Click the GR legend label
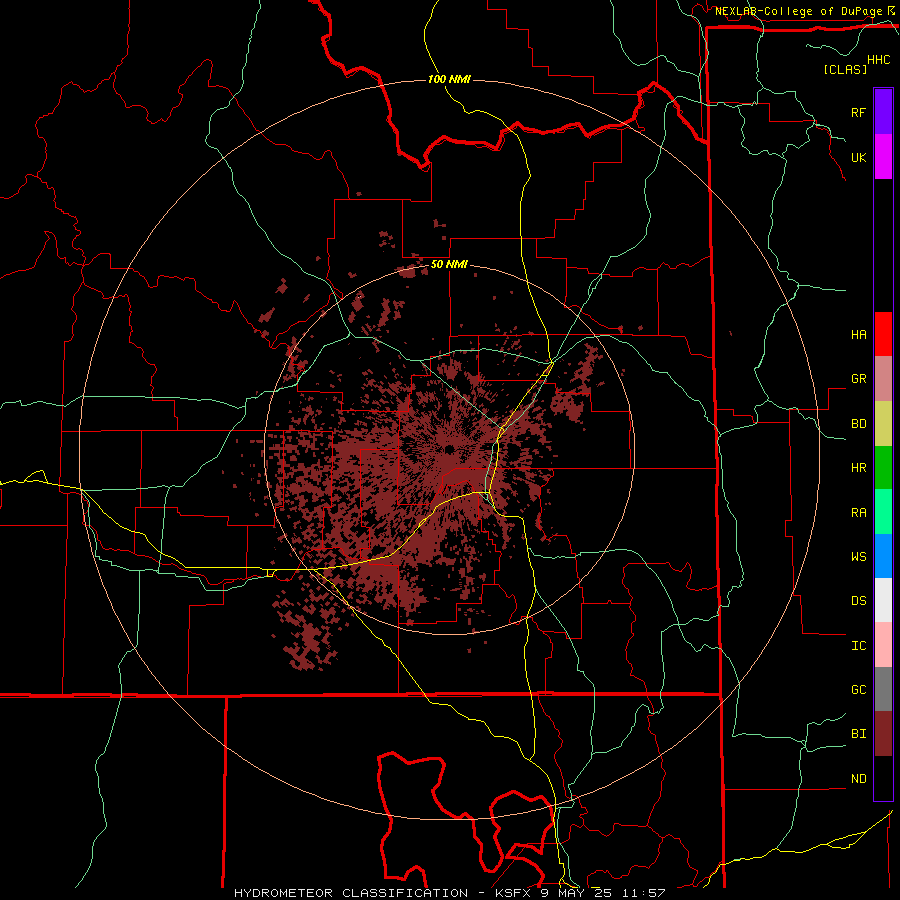Viewport: 900px width, 900px height. [858, 379]
